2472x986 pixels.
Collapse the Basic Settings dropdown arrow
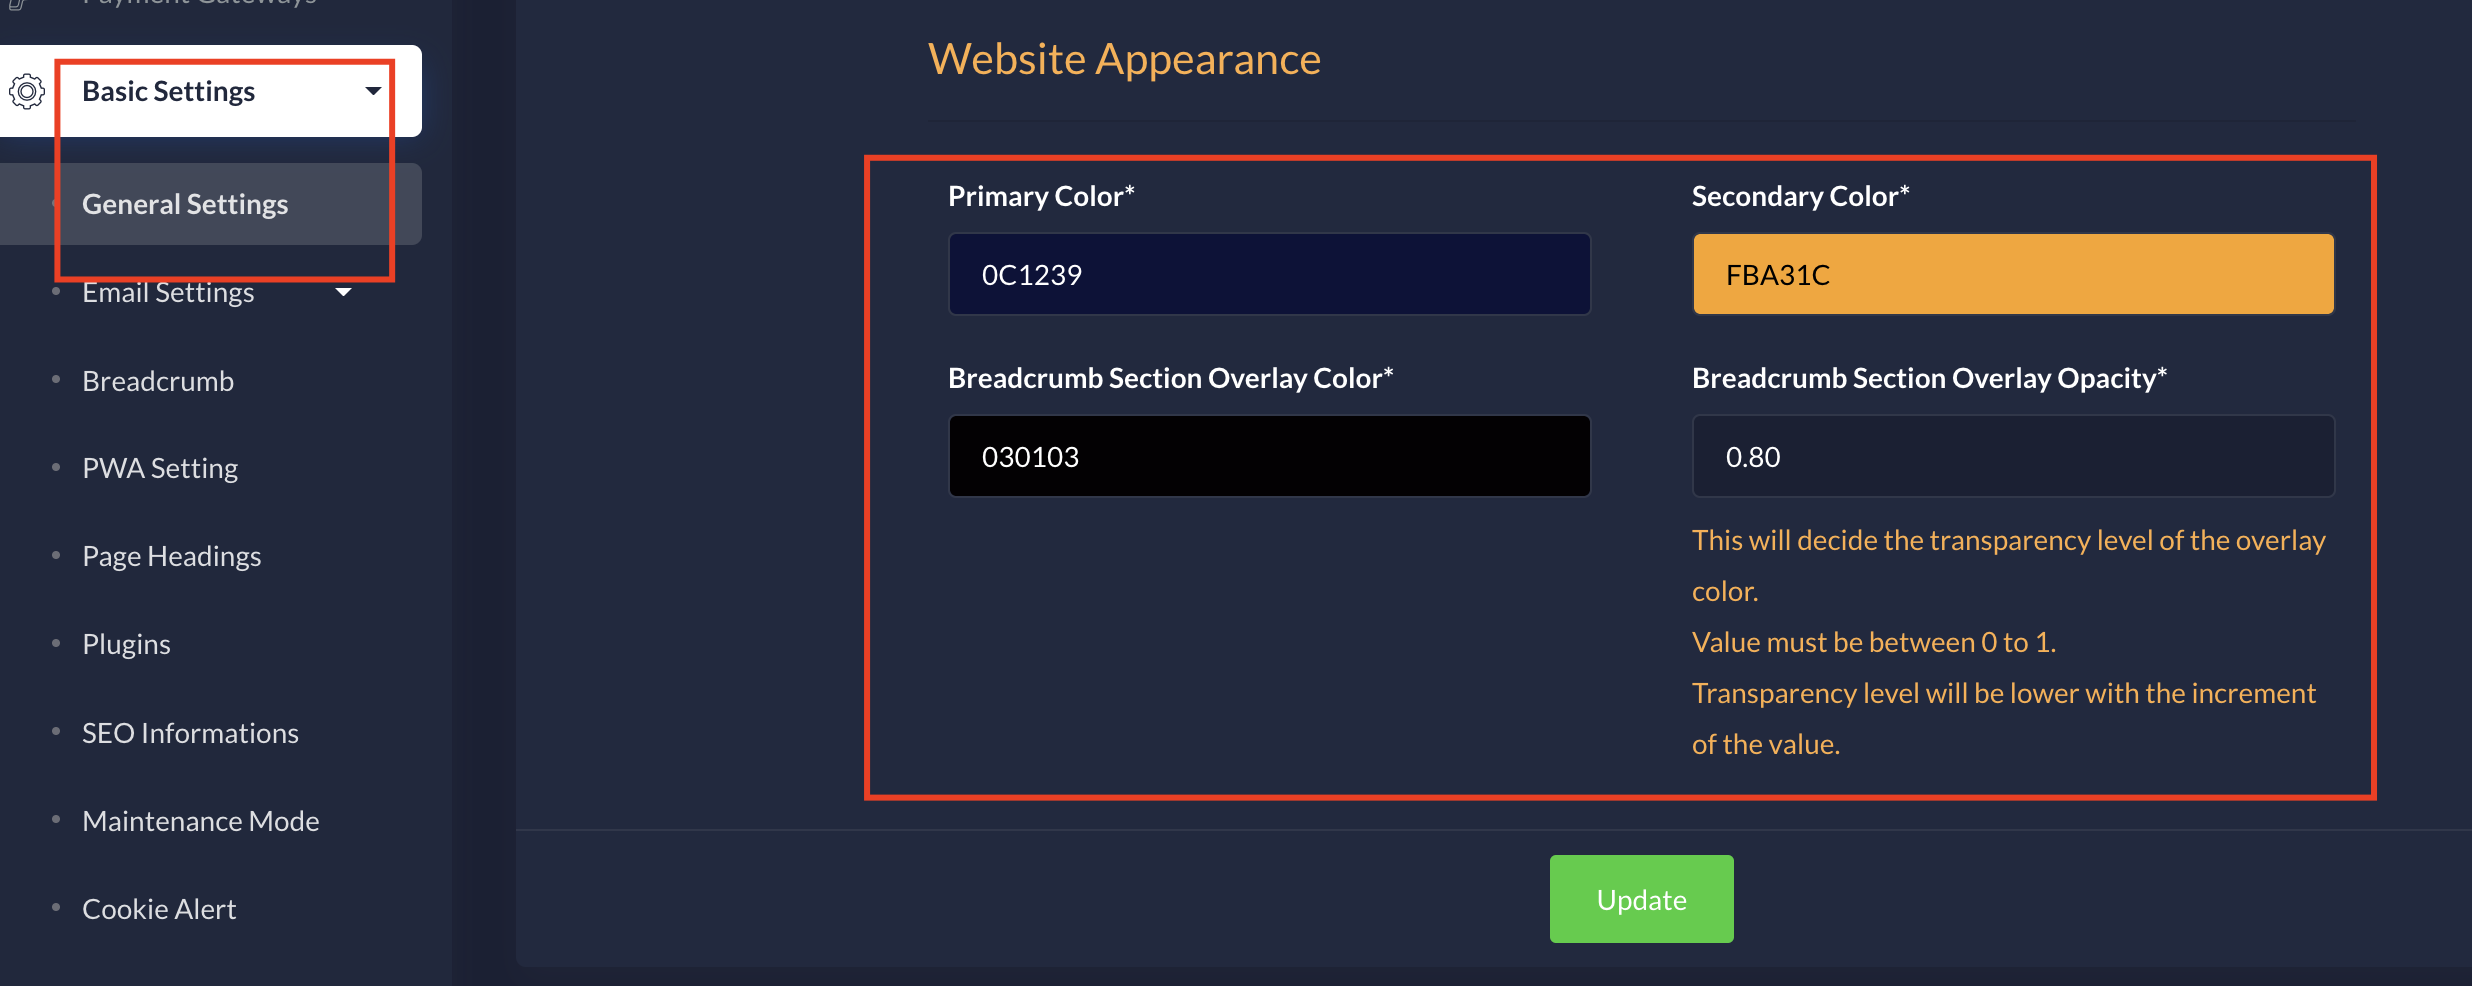373,91
